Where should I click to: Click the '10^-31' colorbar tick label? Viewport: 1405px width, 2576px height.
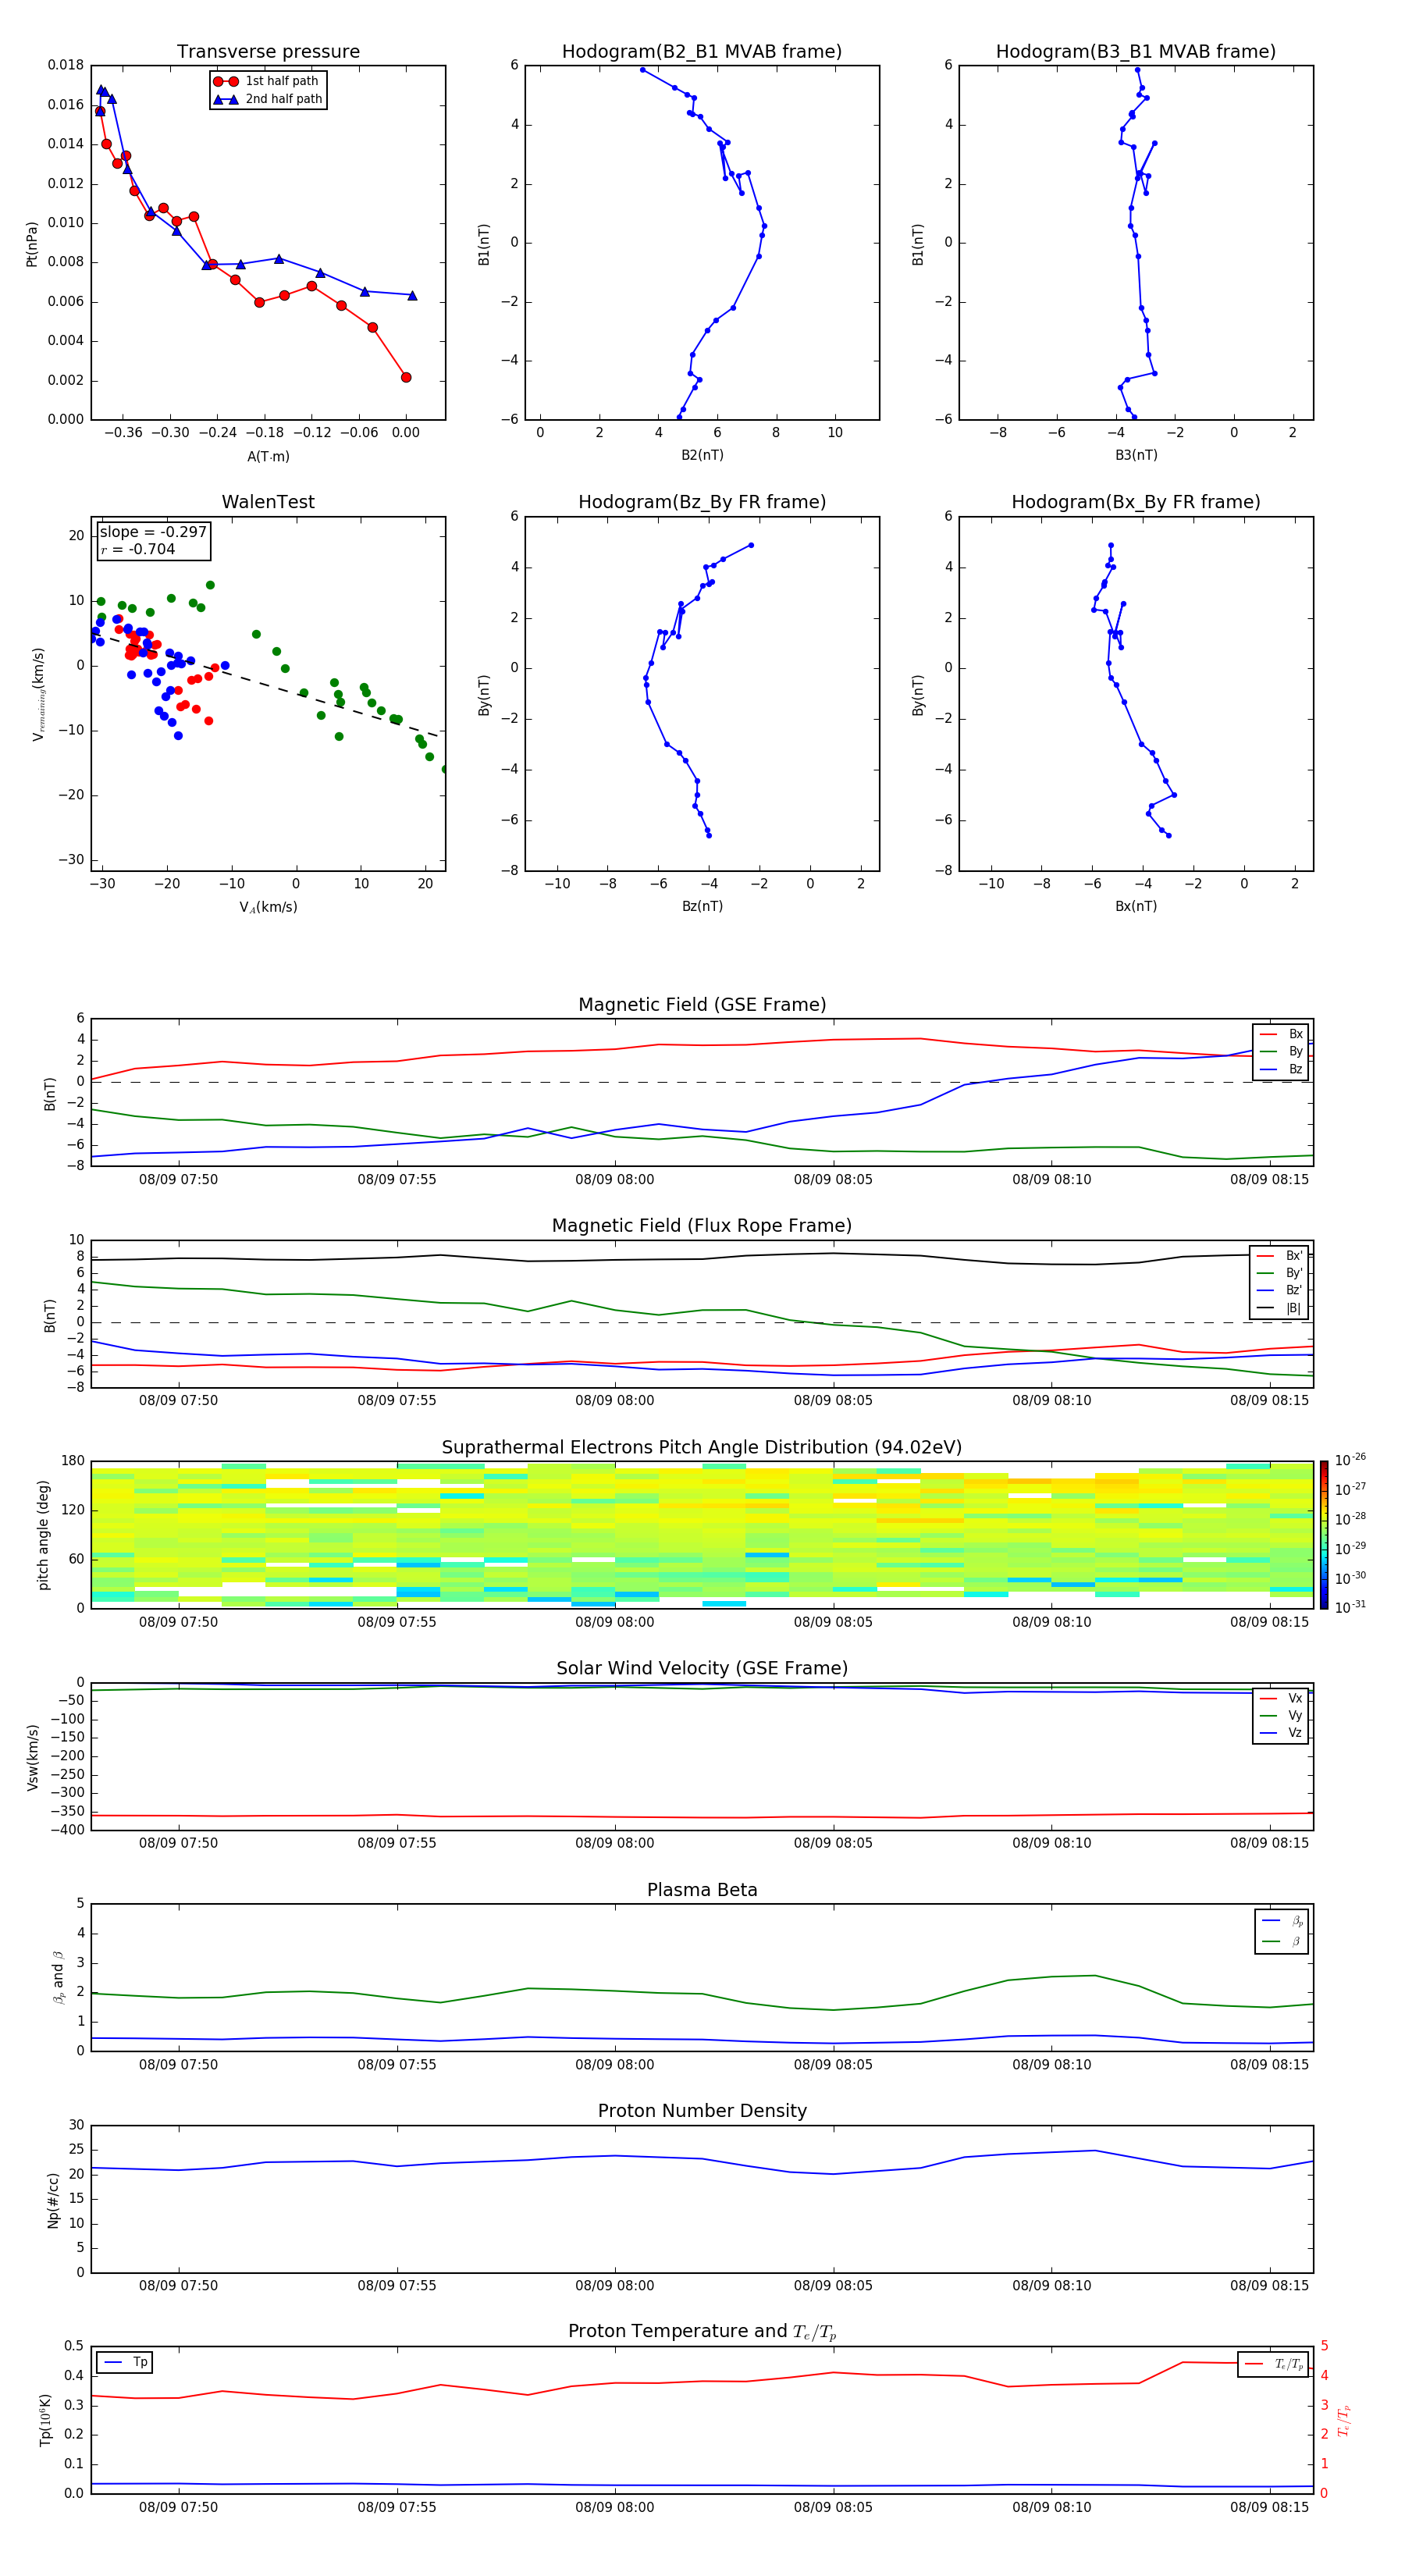1350,1607
